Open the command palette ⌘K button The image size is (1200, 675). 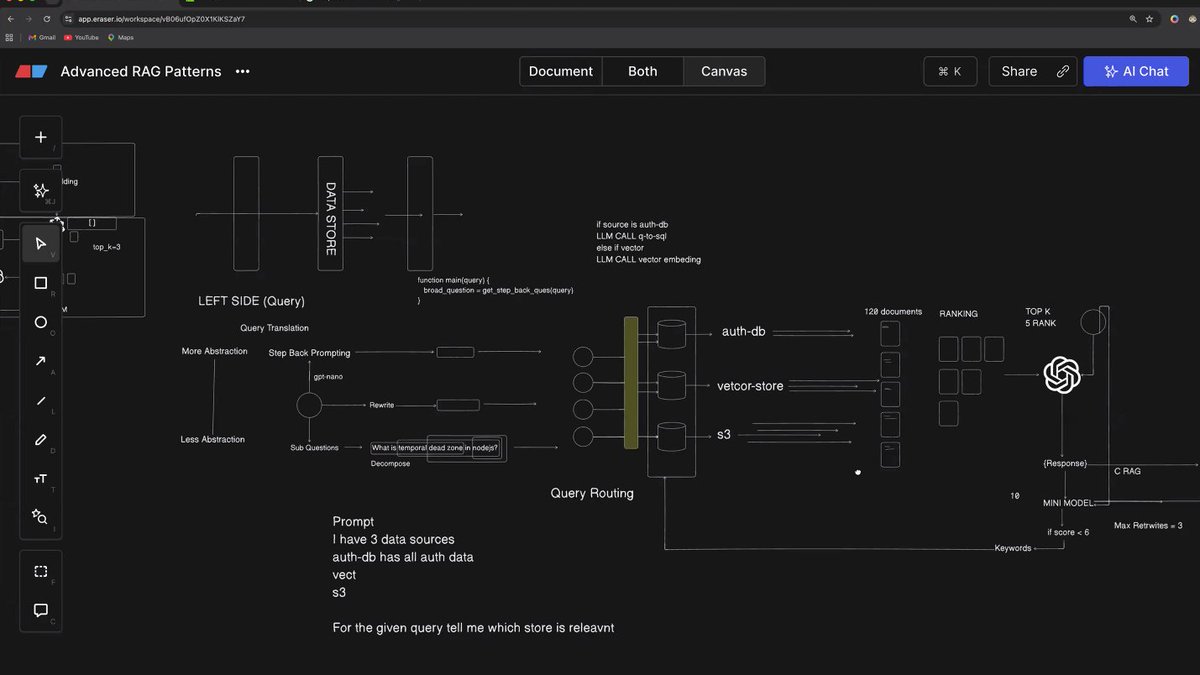(950, 71)
